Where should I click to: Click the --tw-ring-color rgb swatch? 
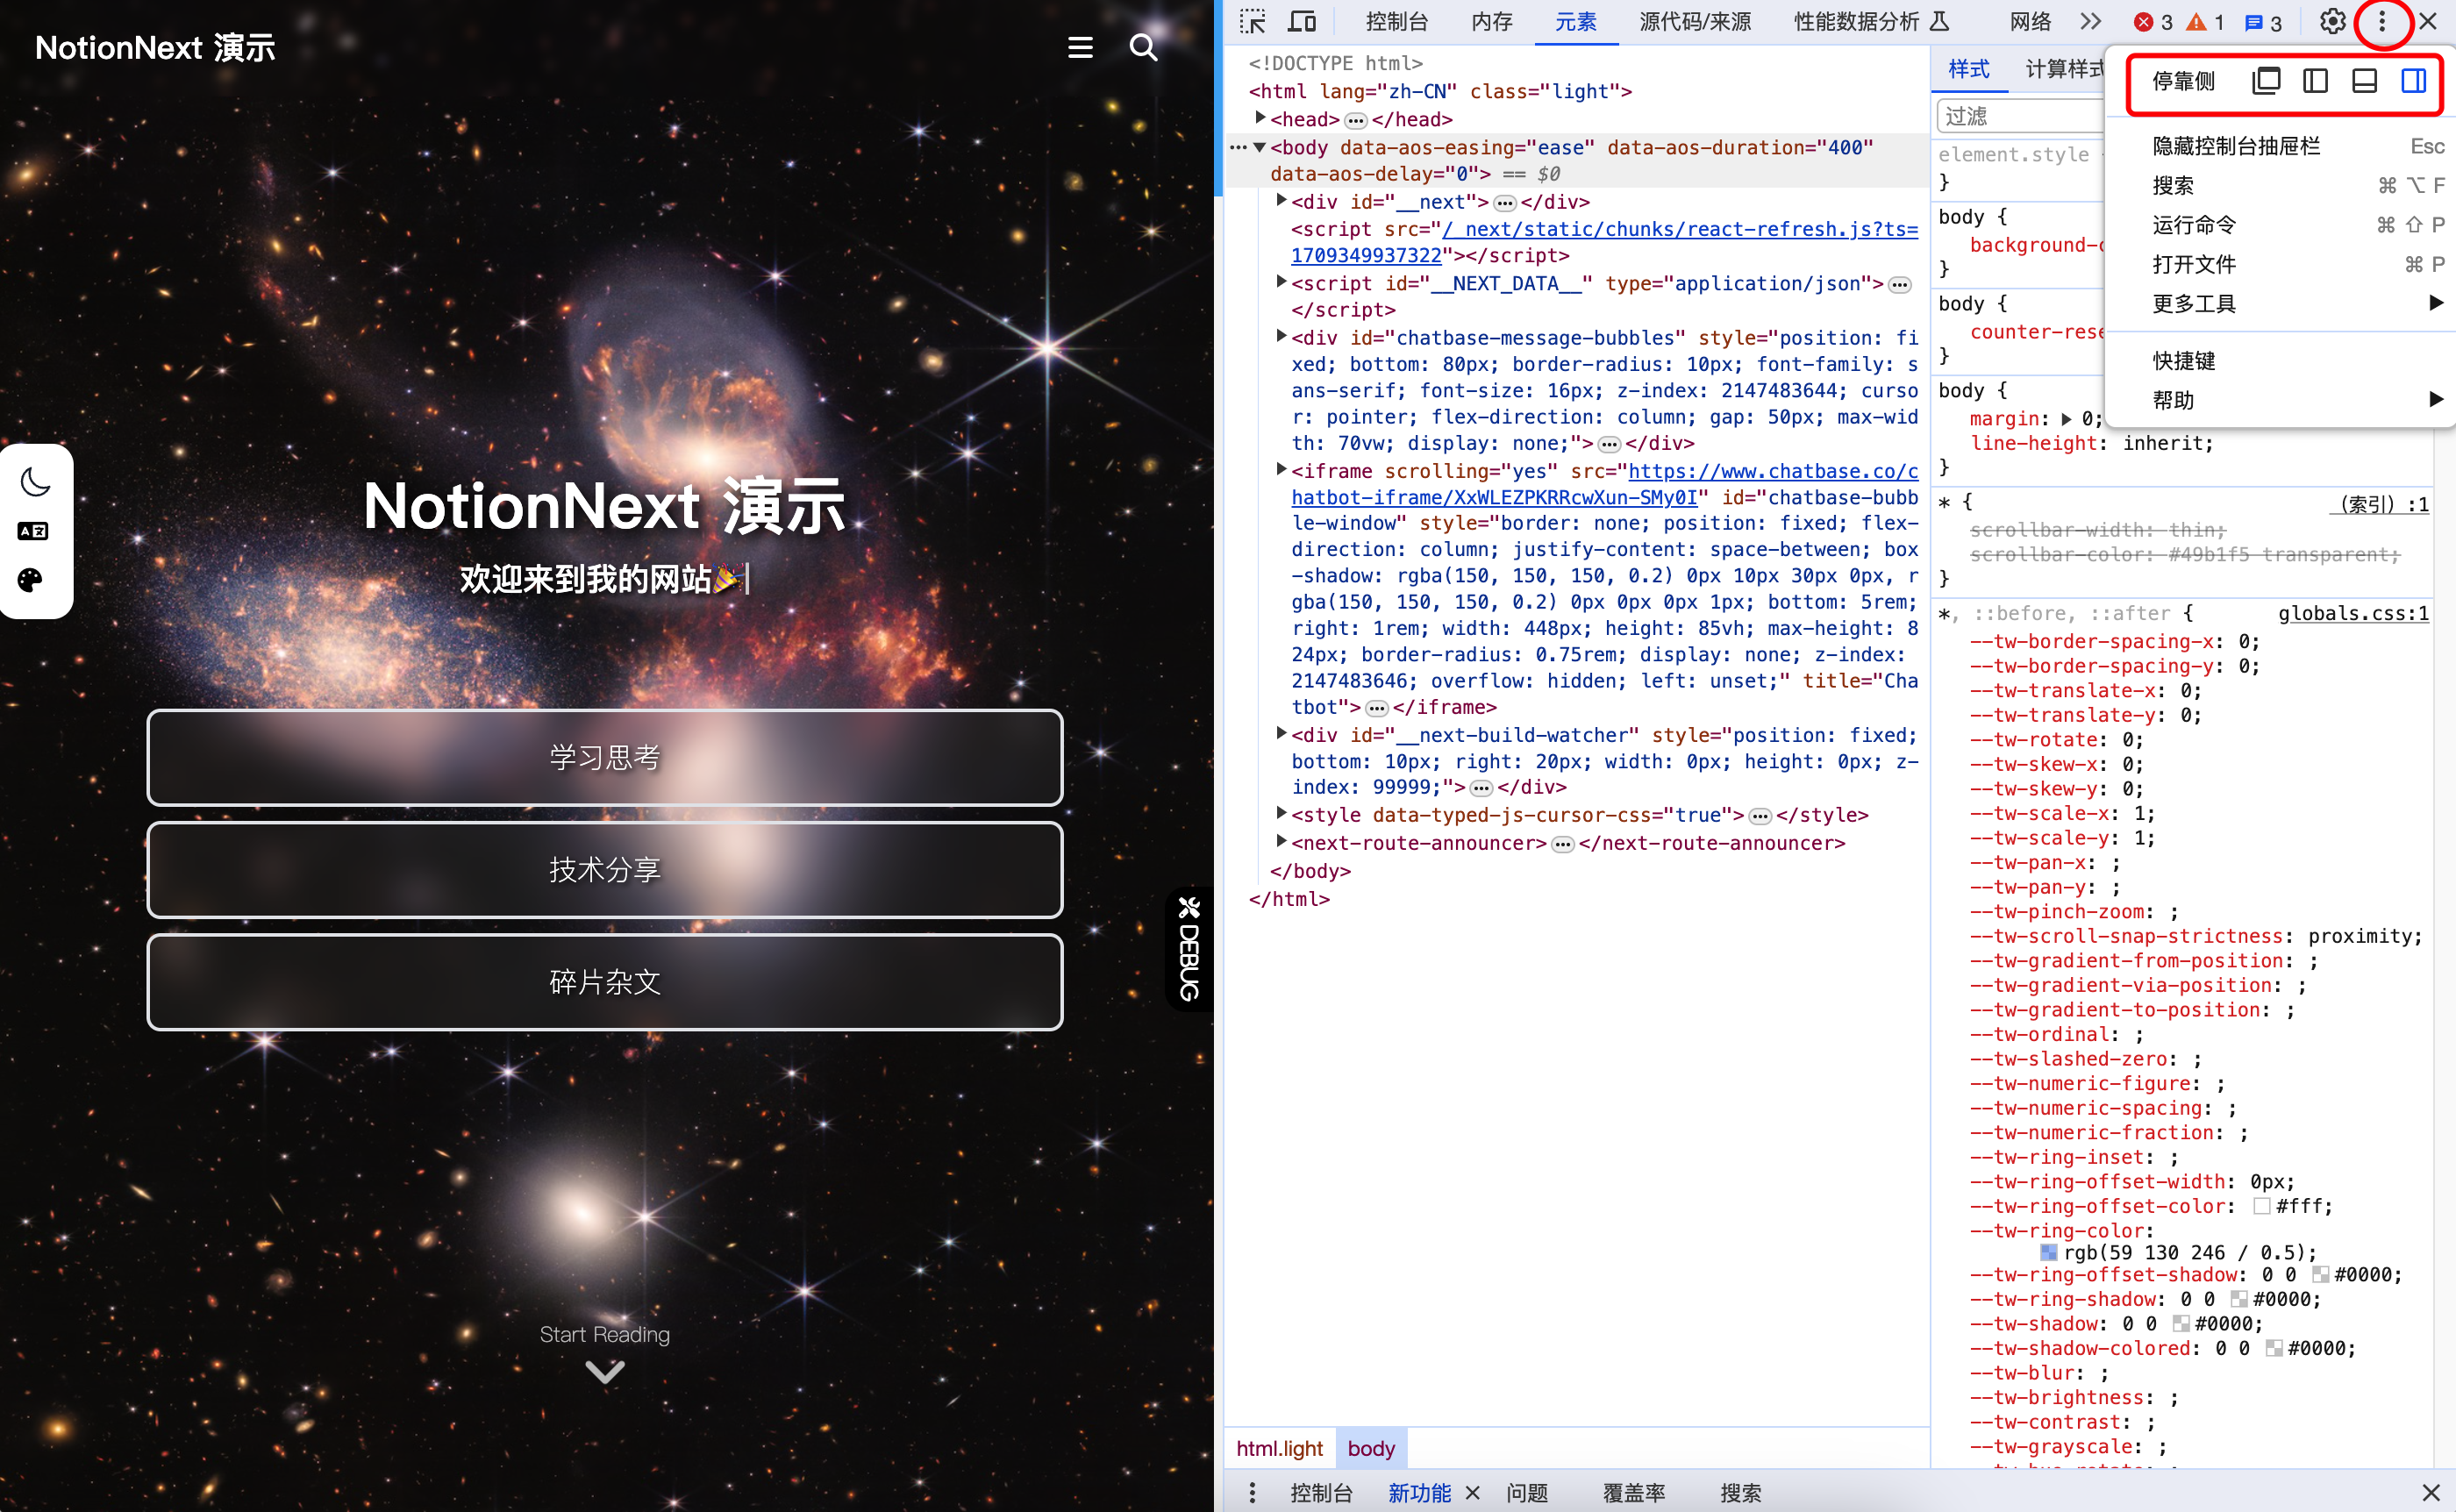pos(2049,1252)
